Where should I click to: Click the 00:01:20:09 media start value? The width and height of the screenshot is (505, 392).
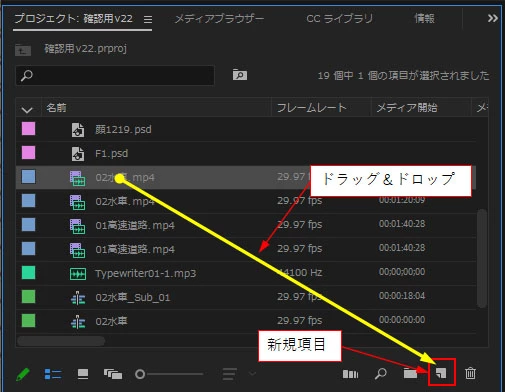402,200
